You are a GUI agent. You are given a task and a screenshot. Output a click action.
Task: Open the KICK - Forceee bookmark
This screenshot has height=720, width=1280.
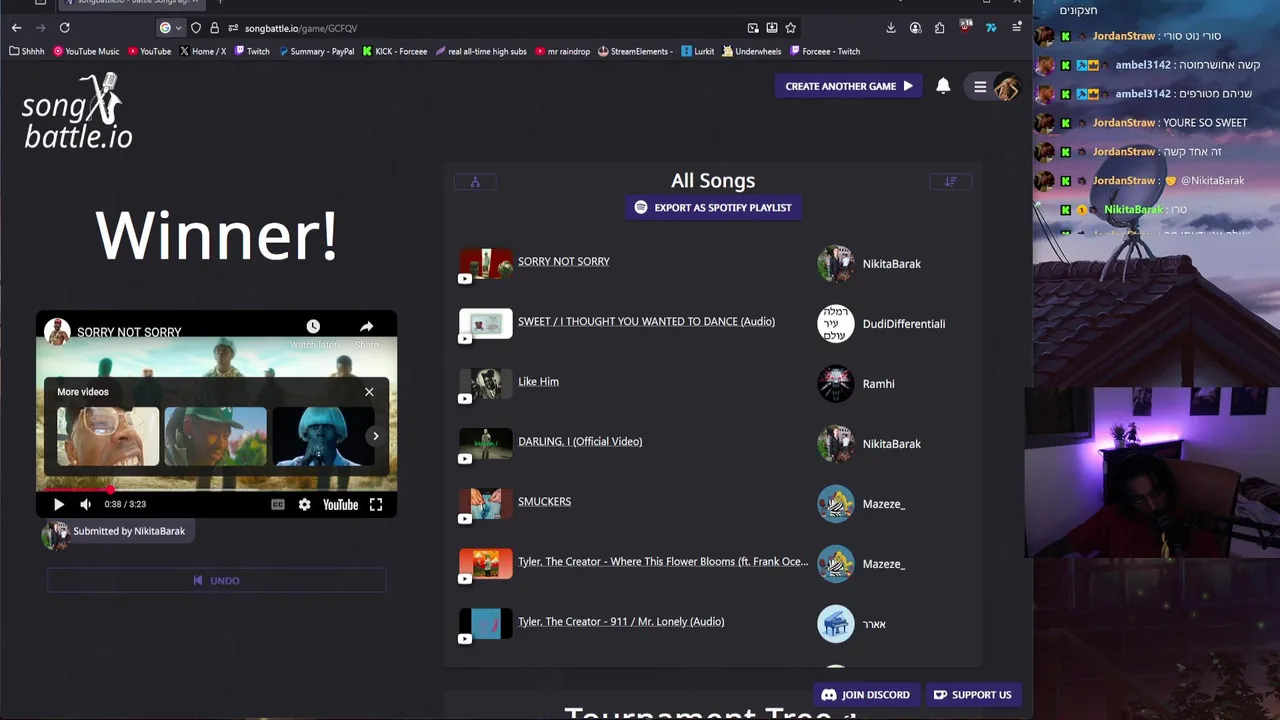tap(395, 51)
